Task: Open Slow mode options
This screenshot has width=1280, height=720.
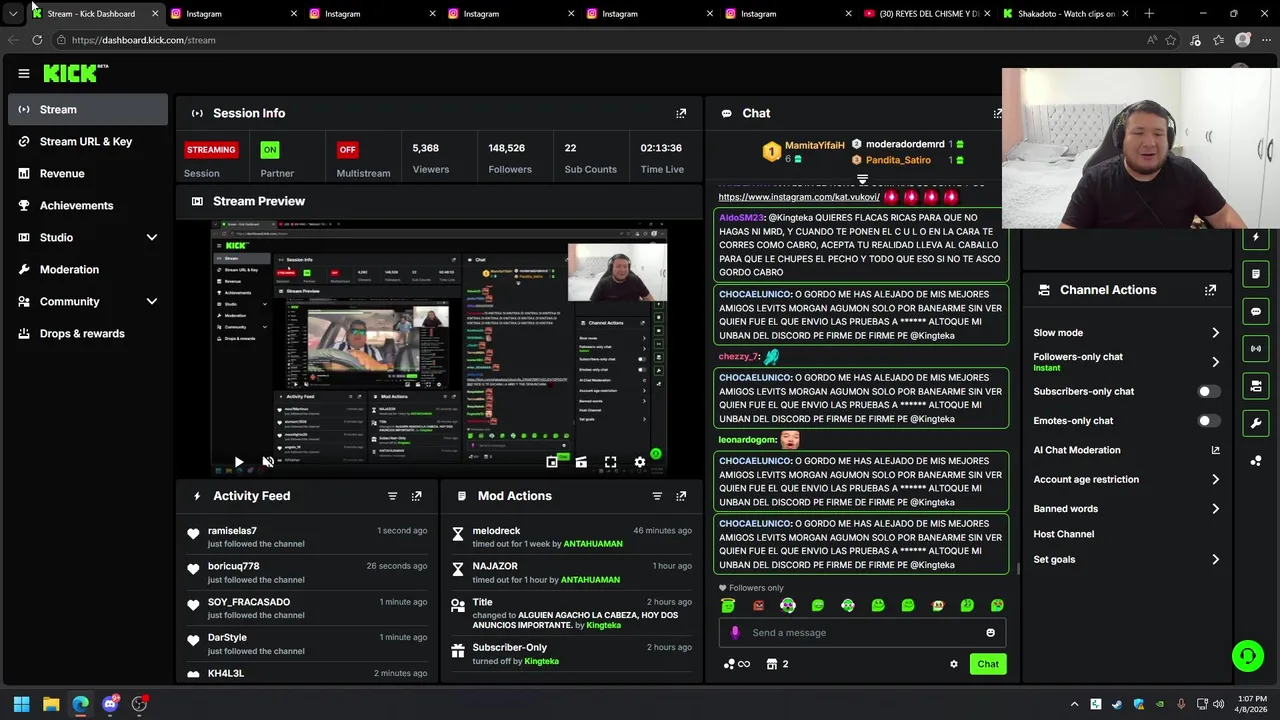Action: click(x=1126, y=333)
